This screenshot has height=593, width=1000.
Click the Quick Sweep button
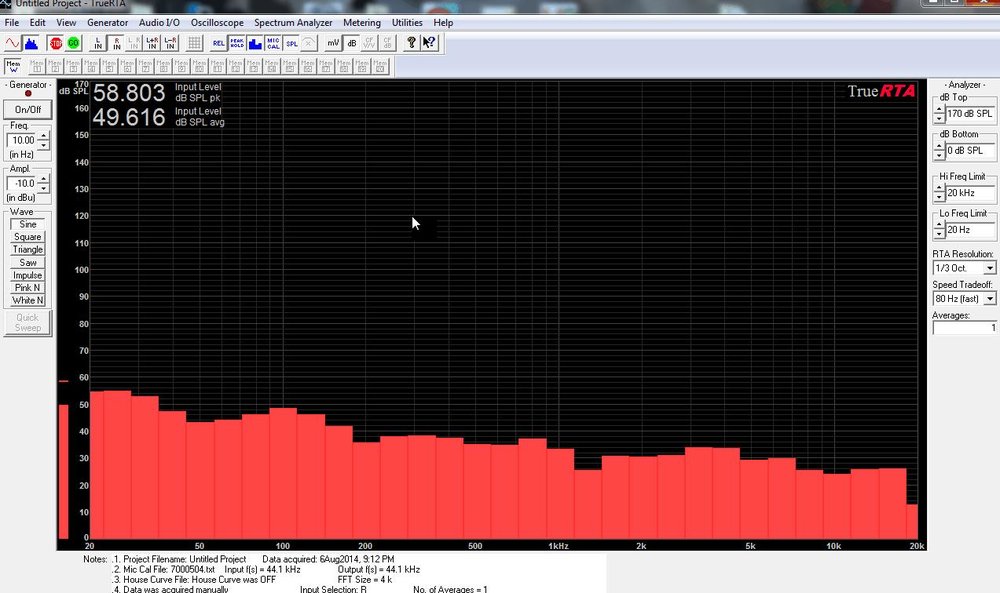(x=27, y=323)
